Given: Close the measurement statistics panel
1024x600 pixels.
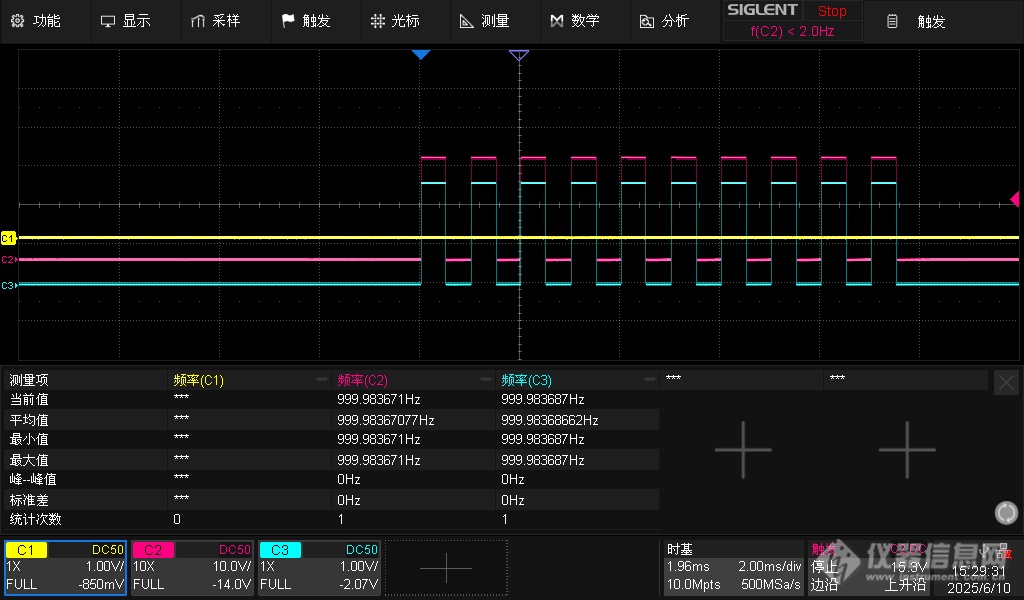Looking at the screenshot, I should pyautogui.click(x=1006, y=381).
